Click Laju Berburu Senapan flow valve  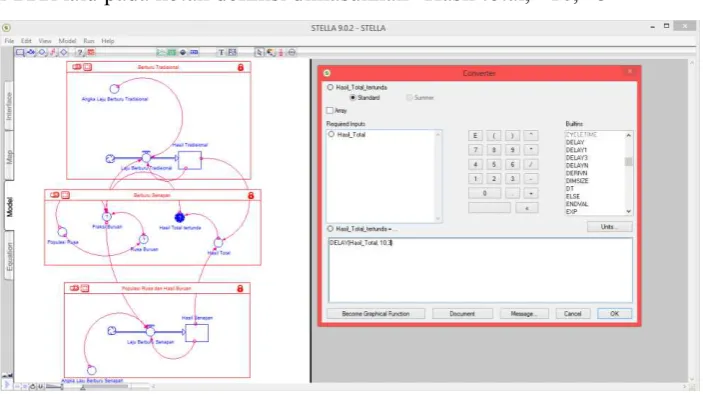tap(150, 331)
